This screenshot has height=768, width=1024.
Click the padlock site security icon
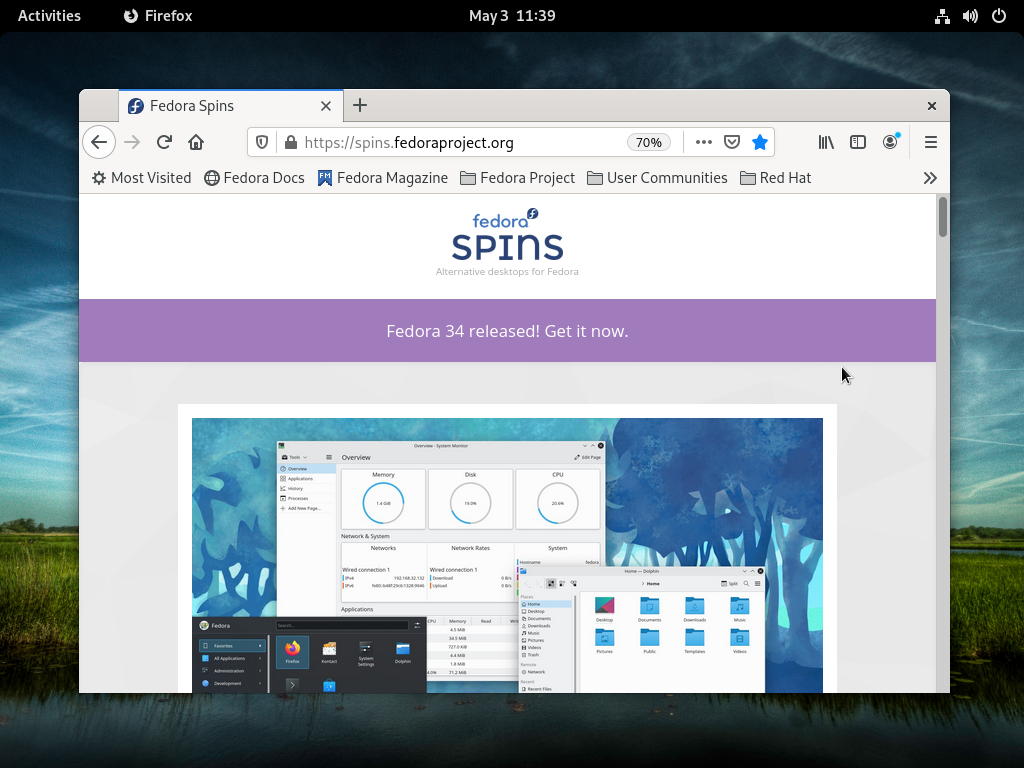pyautogui.click(x=290, y=142)
